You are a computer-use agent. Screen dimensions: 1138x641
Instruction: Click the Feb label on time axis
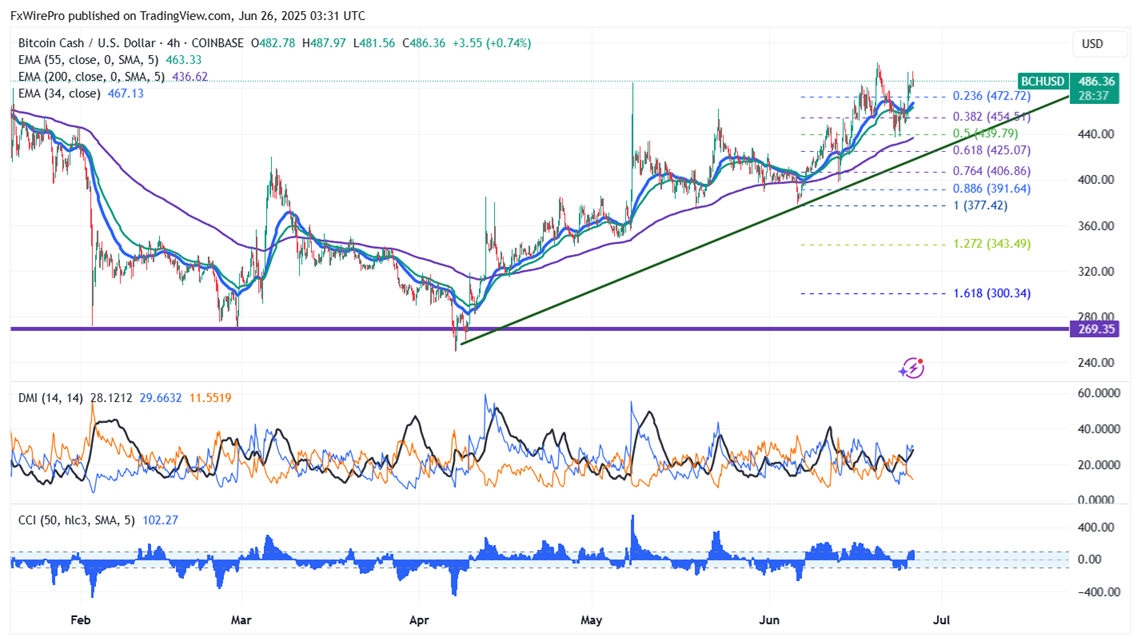coord(81,620)
